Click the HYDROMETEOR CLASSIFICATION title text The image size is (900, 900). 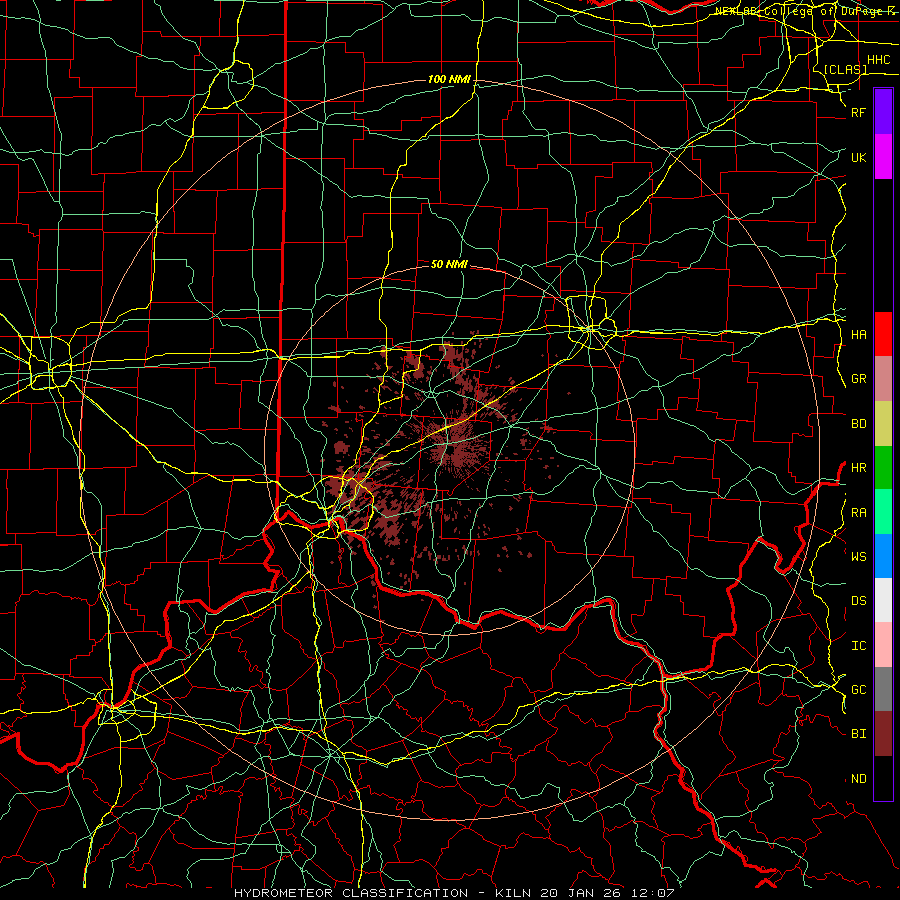tap(351, 893)
